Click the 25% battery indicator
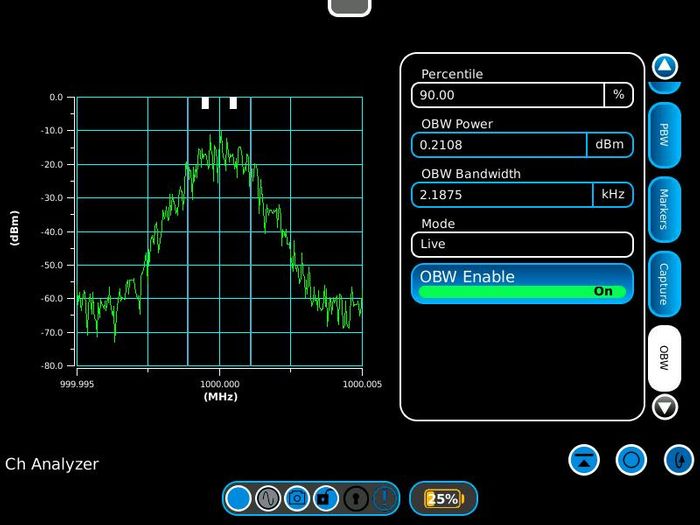 coord(443,498)
